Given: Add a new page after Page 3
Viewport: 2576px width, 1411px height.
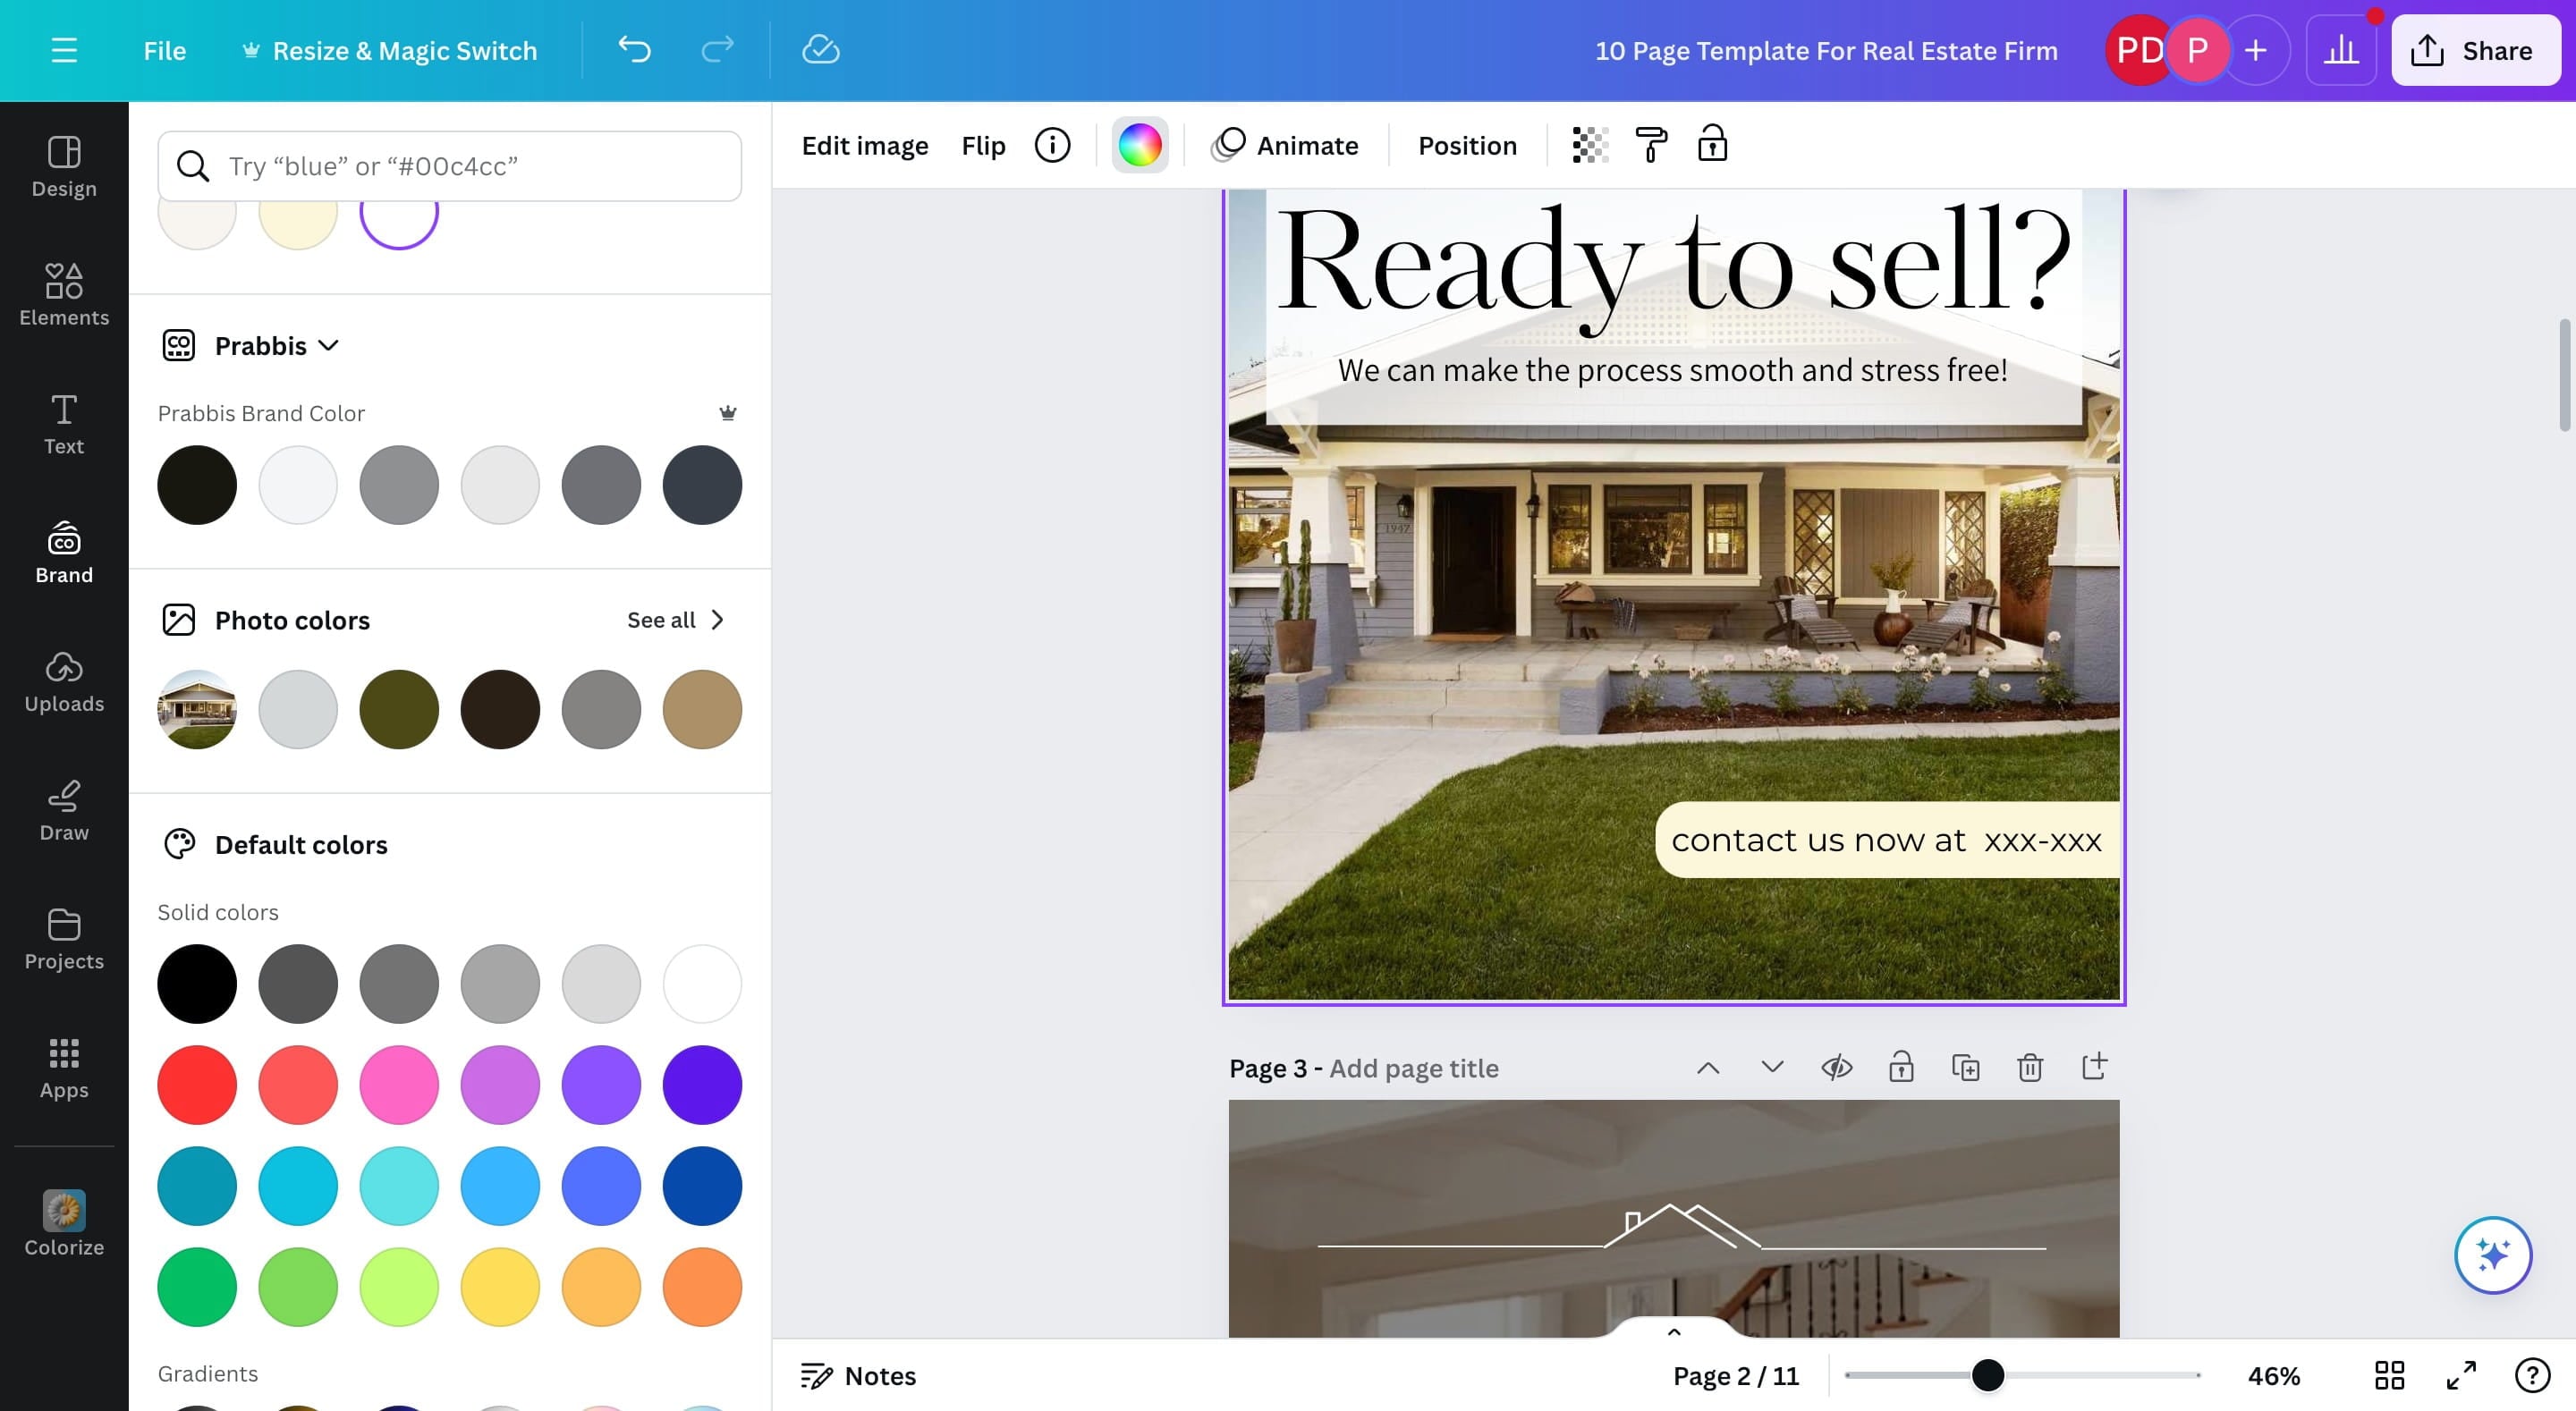Looking at the screenshot, I should (x=2094, y=1066).
